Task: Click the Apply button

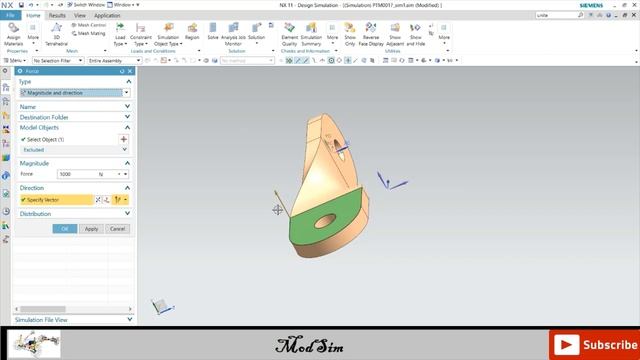Action: click(91, 229)
